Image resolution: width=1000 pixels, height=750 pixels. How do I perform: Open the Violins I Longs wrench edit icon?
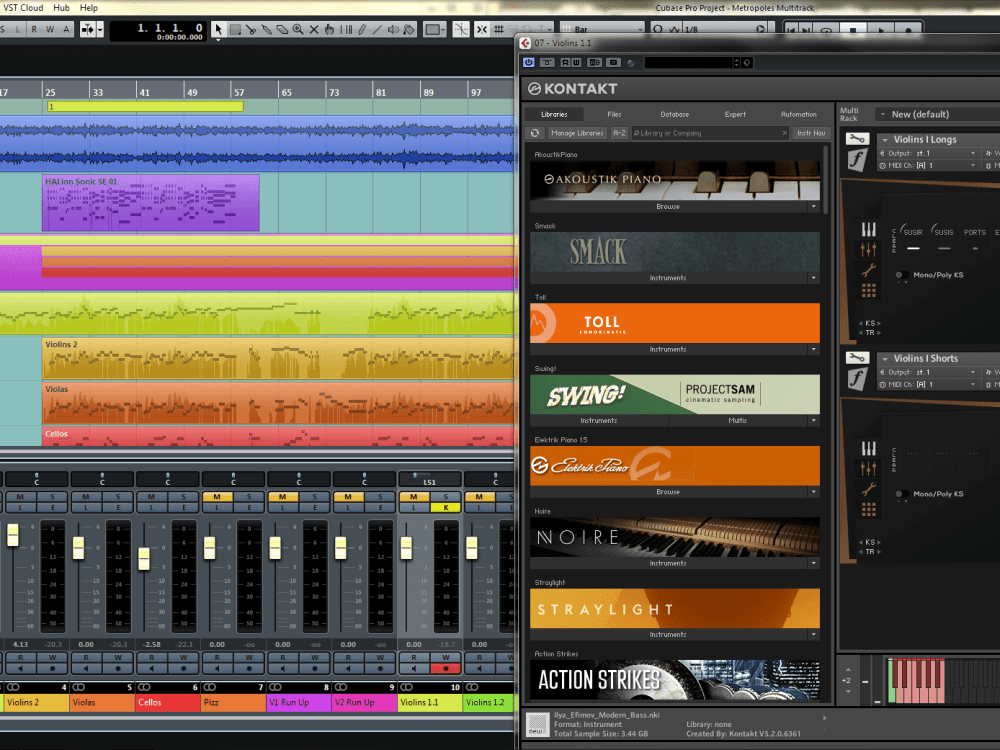857,138
